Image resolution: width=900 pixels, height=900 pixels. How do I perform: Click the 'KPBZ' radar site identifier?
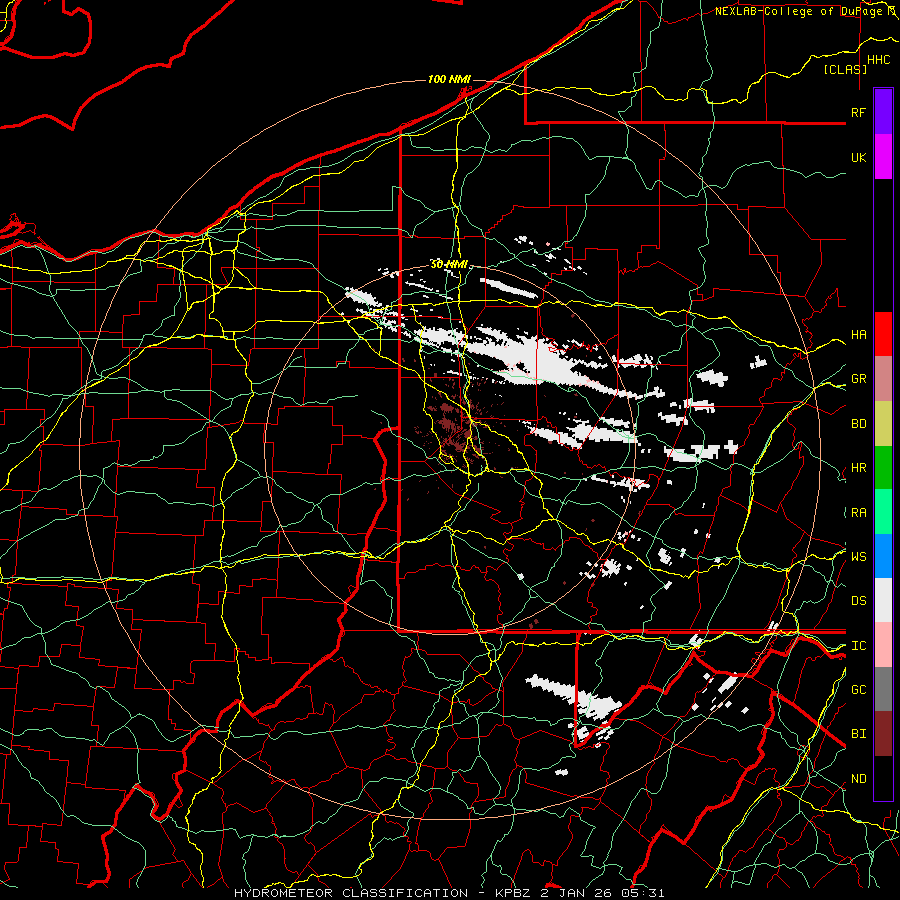click(x=513, y=893)
